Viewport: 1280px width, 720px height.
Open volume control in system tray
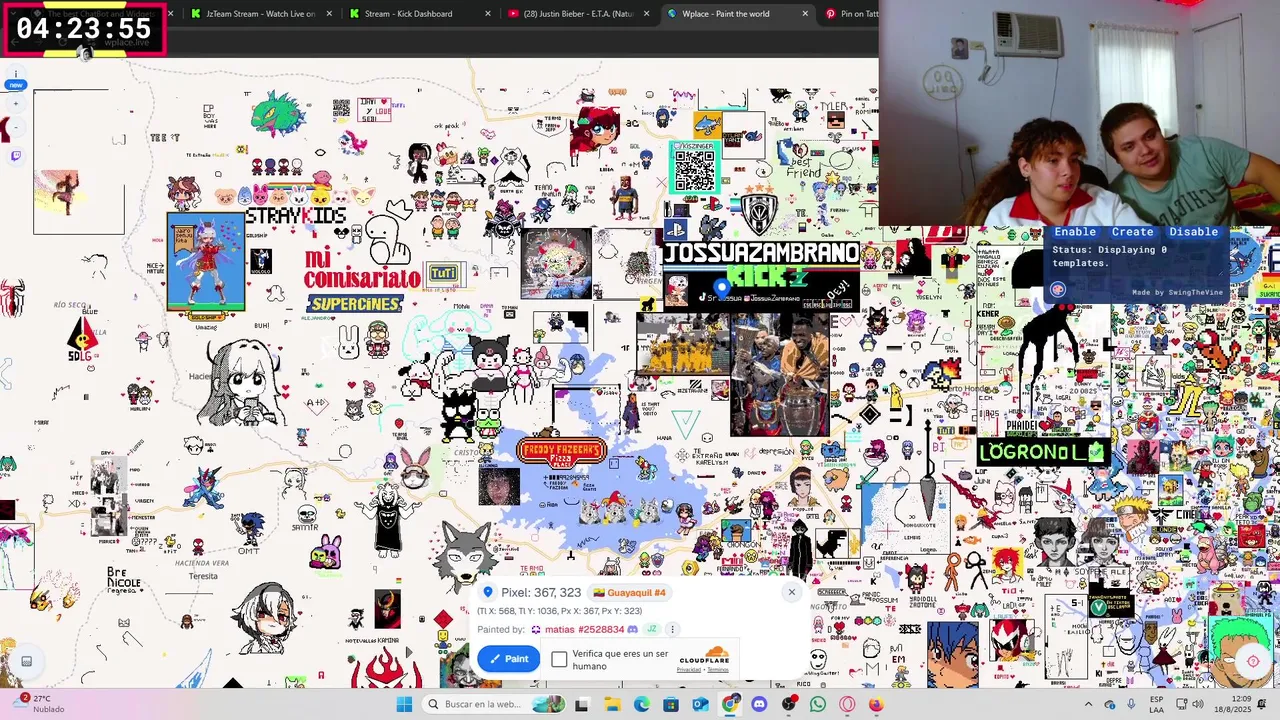coord(1200,704)
